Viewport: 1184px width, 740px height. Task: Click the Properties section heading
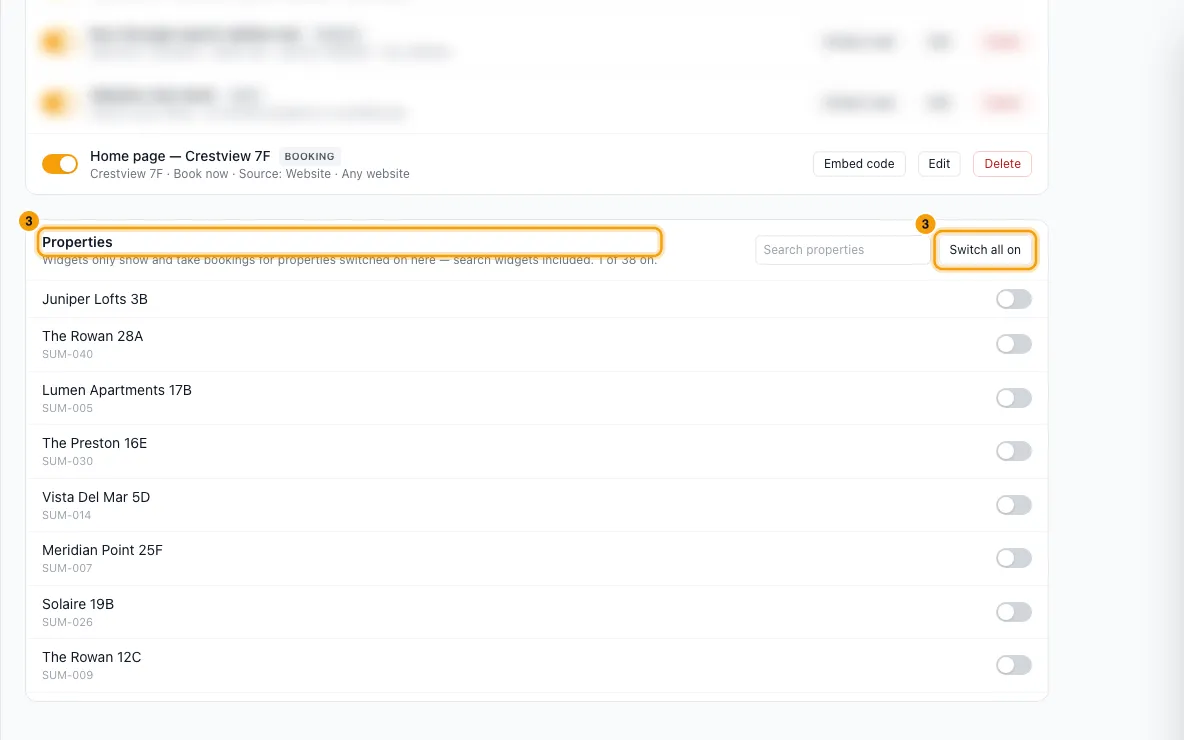pyautogui.click(x=77, y=242)
